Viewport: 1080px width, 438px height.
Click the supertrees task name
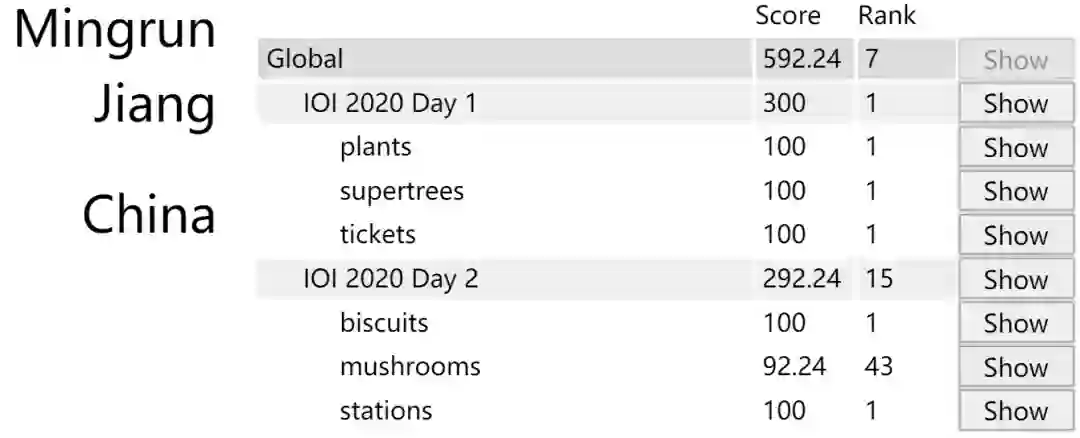(401, 191)
